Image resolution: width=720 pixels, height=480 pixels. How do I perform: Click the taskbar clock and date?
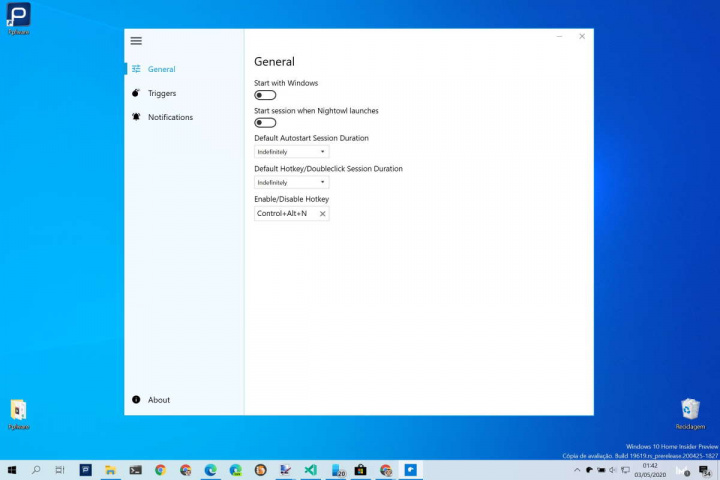[x=650, y=469]
